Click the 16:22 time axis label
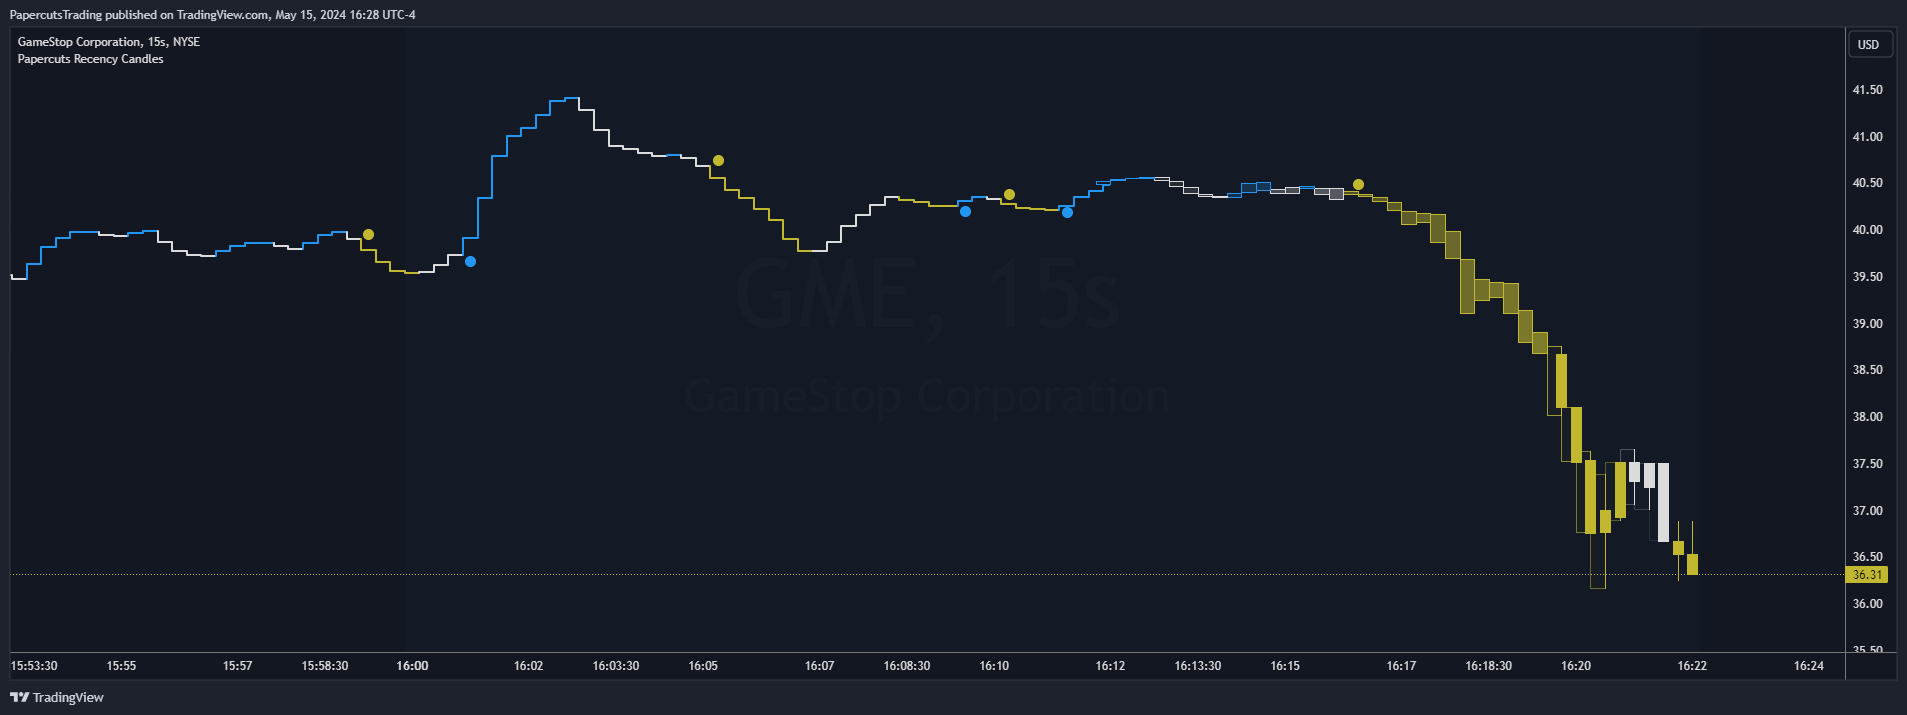1907x715 pixels. tap(1692, 666)
